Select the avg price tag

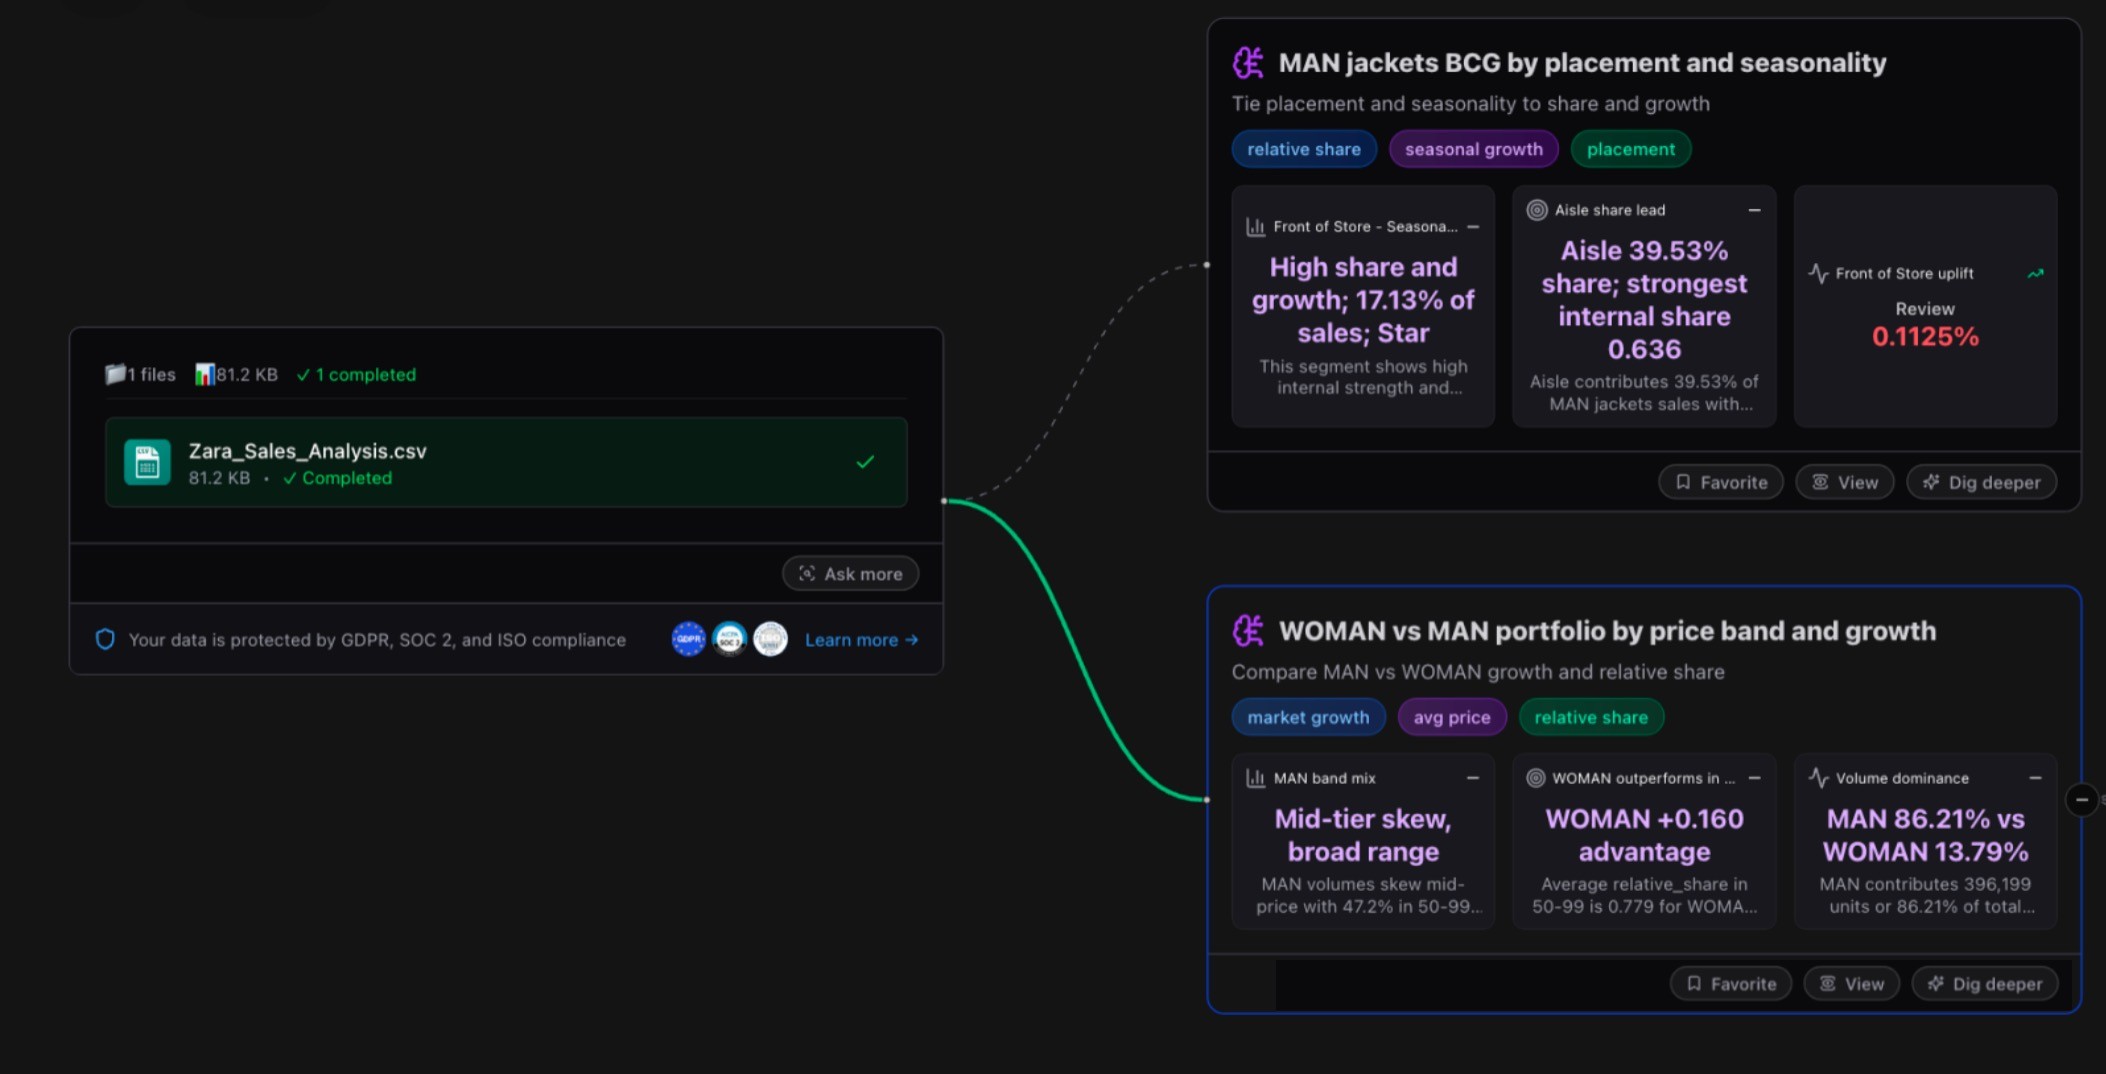1452,717
